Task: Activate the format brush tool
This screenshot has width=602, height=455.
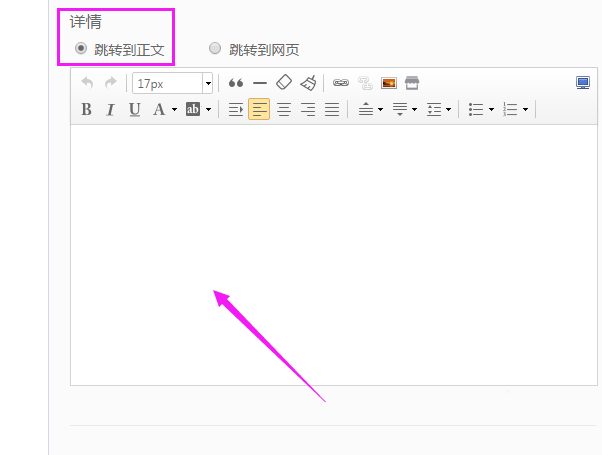Action: [309, 83]
